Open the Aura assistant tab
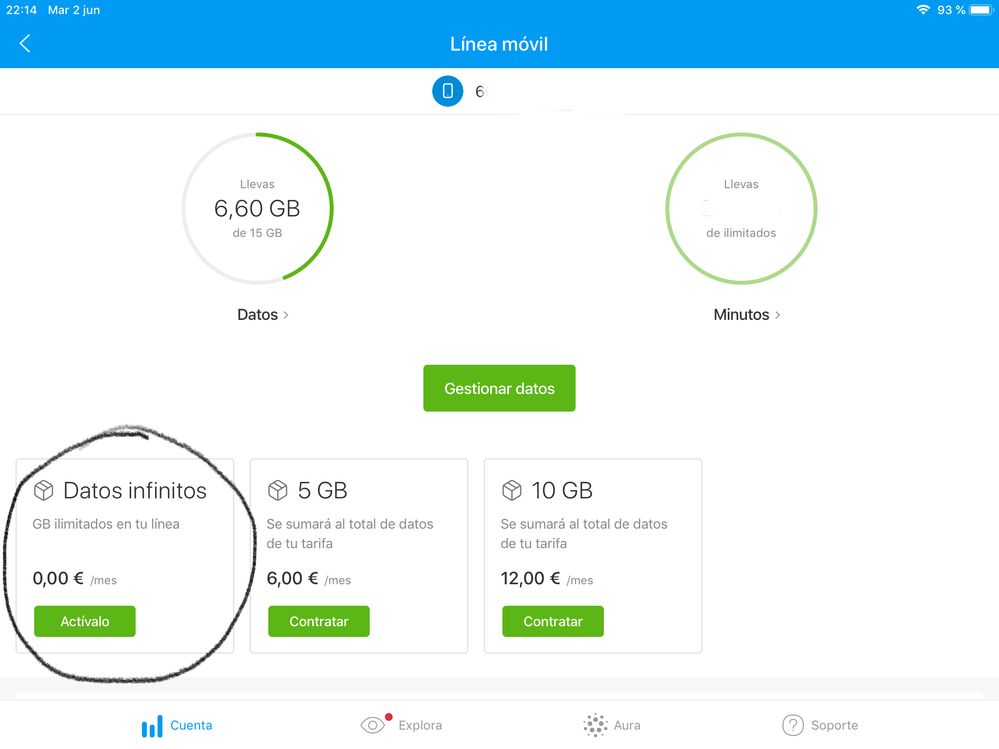 pyautogui.click(x=612, y=725)
